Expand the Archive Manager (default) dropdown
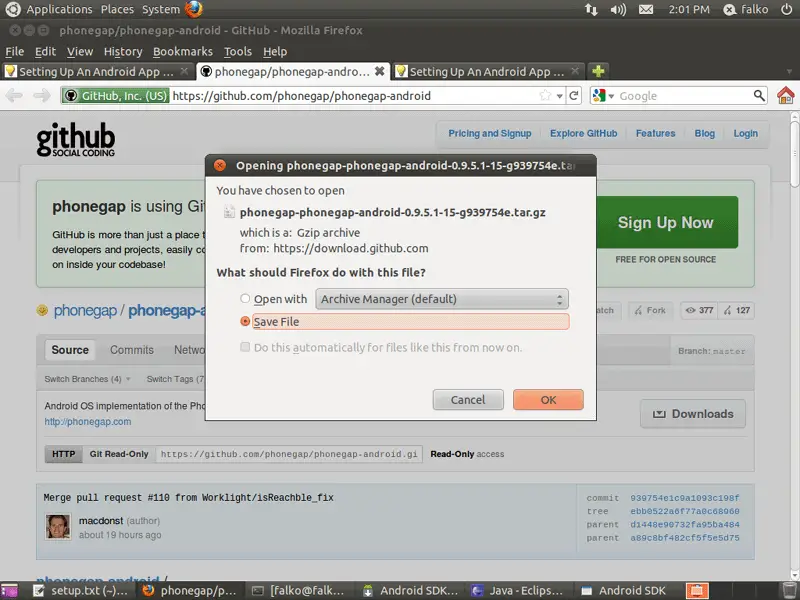Viewport: 800px width, 600px height. pyautogui.click(x=442, y=299)
